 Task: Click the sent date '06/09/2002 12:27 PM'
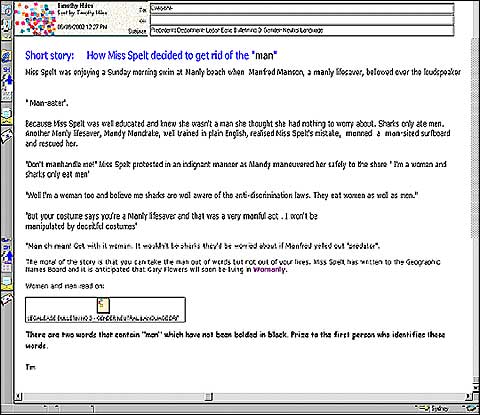point(82,27)
